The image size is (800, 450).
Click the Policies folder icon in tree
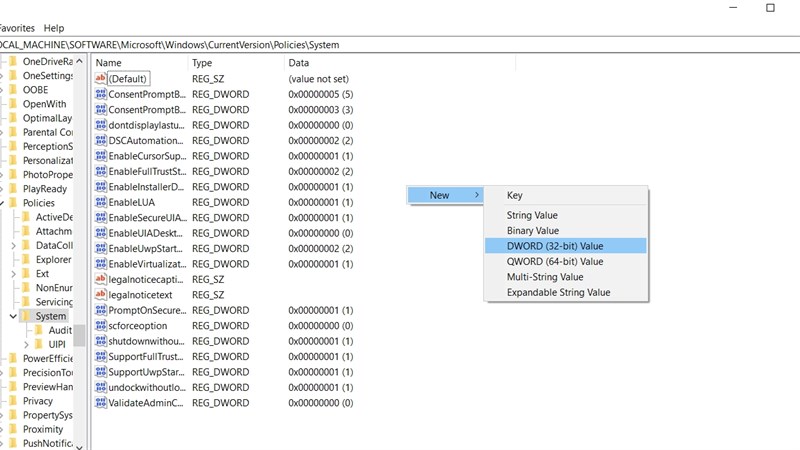pyautogui.click(x=12, y=202)
